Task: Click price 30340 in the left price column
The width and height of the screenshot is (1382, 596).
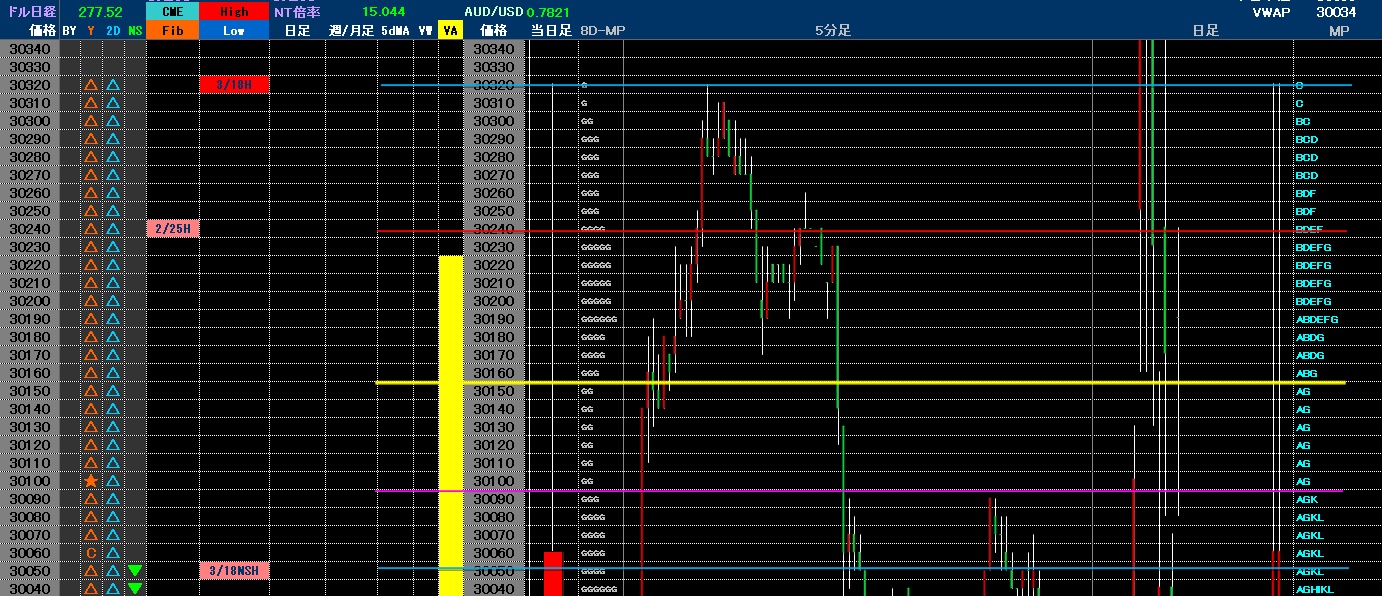Action: [30, 49]
